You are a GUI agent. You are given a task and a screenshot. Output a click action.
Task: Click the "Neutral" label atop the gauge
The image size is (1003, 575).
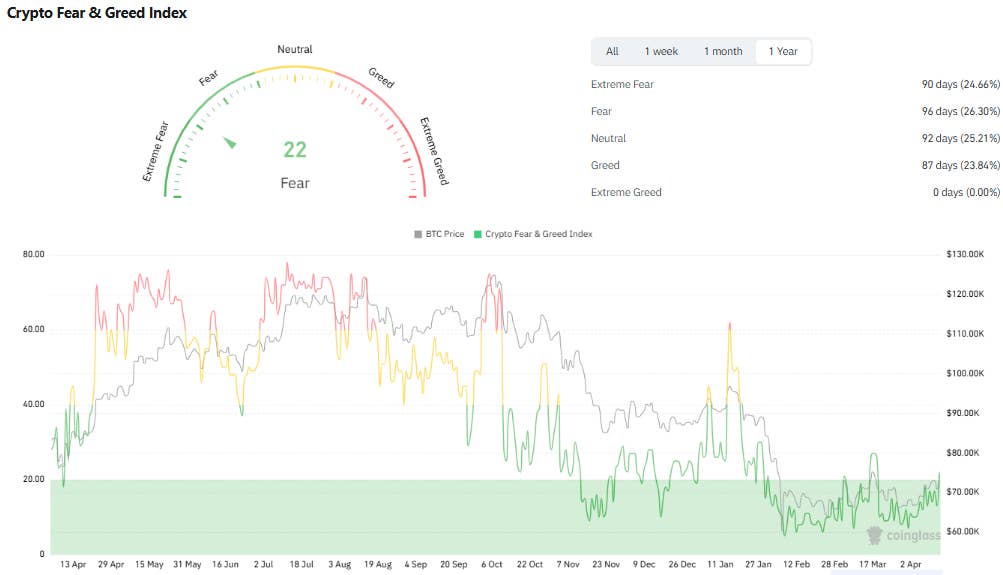pos(295,49)
